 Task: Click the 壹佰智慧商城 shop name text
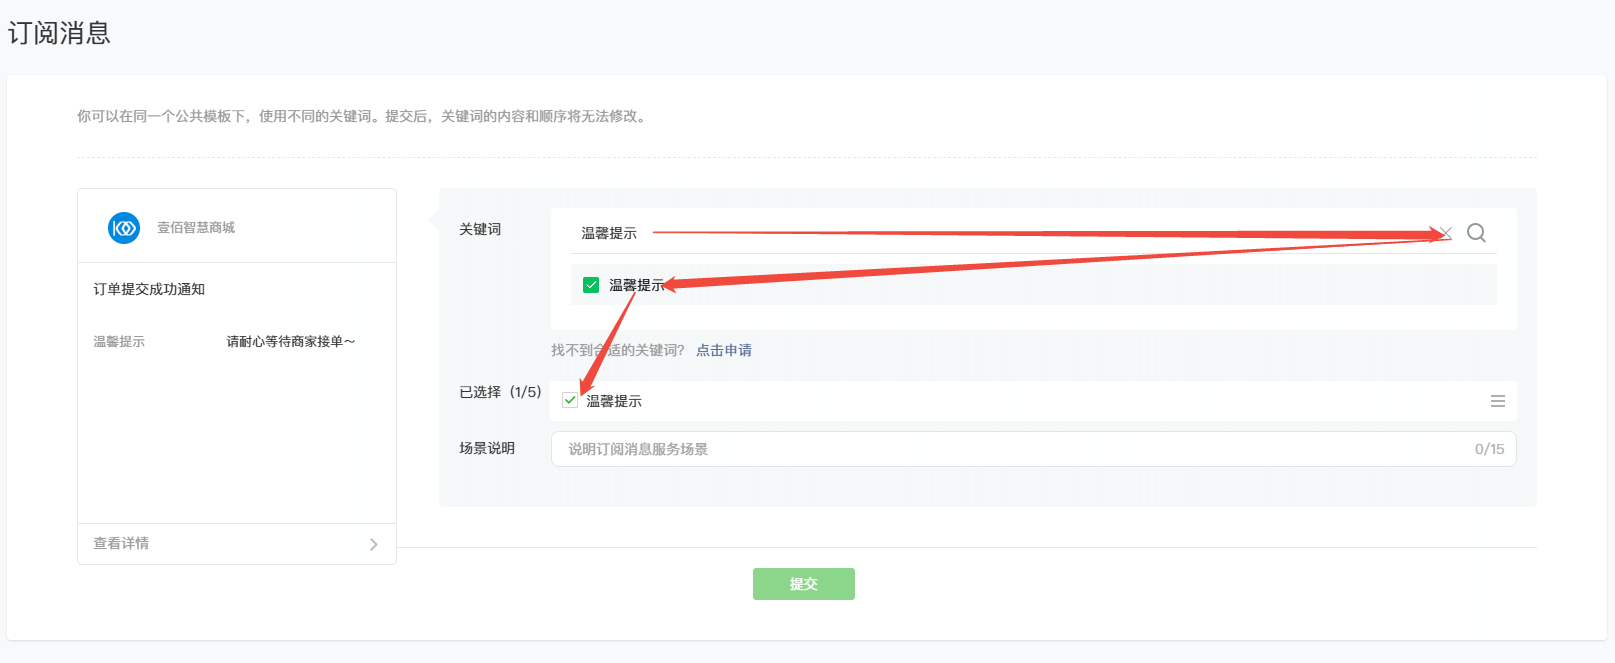pos(196,228)
